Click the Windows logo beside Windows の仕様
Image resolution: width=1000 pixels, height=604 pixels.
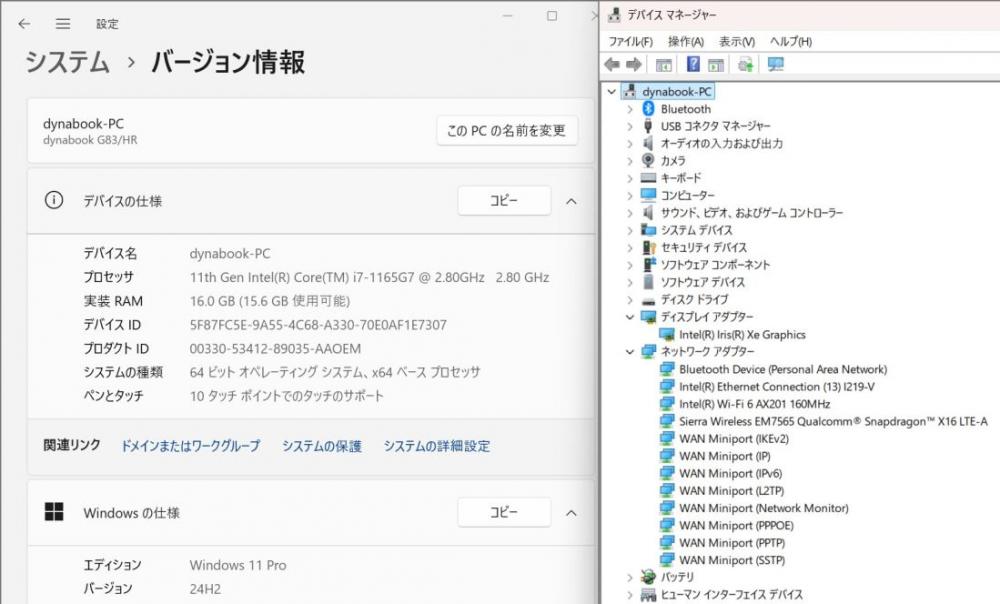54,512
